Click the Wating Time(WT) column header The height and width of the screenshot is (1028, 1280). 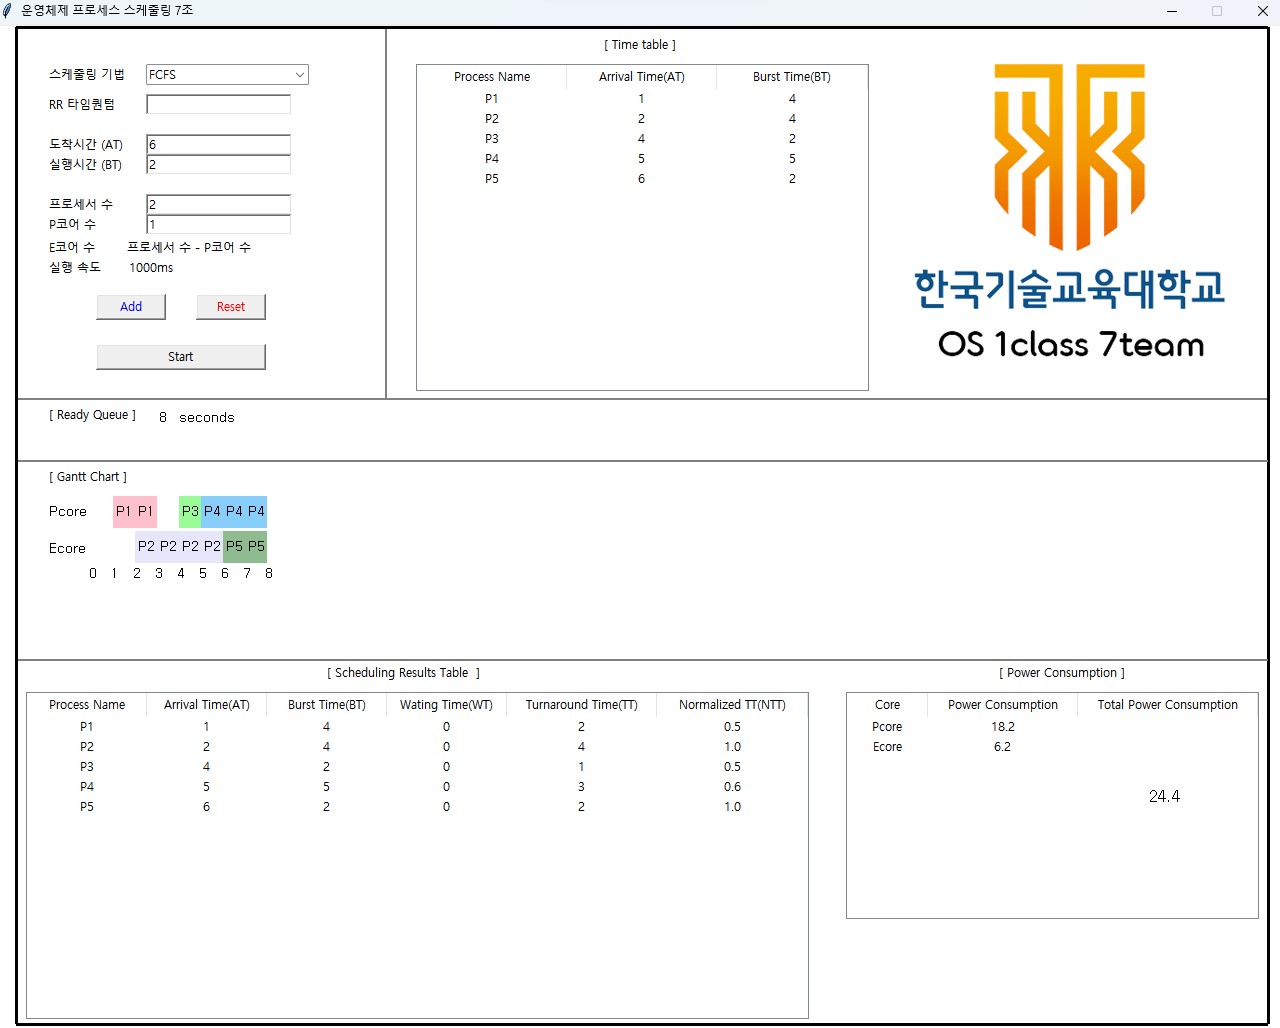pyautogui.click(x=446, y=705)
